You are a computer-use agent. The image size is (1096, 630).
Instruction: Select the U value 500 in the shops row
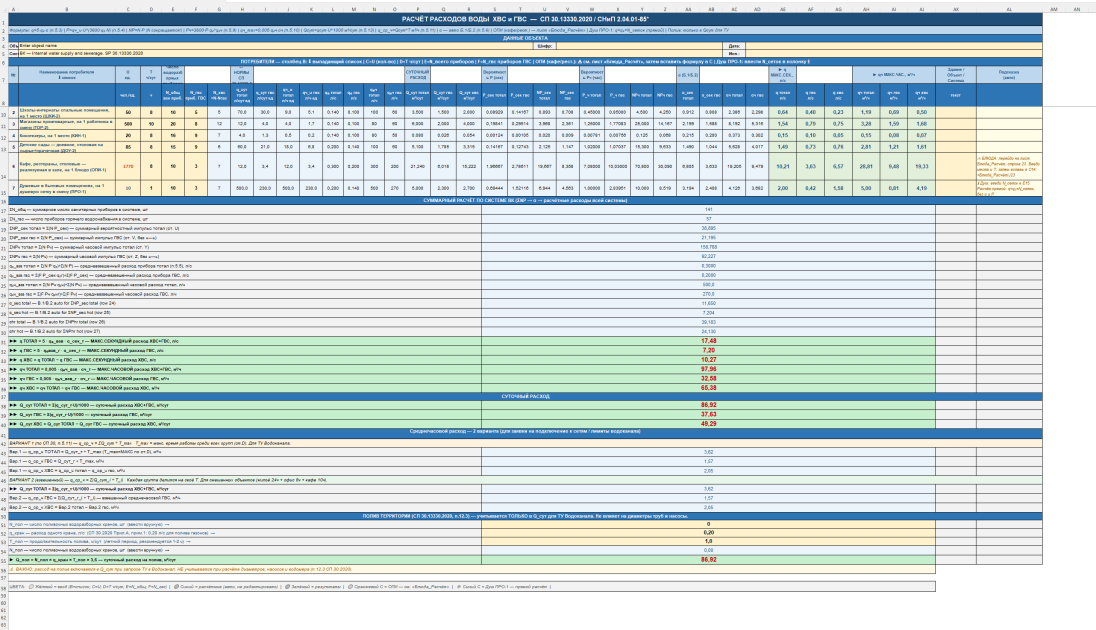128,124
